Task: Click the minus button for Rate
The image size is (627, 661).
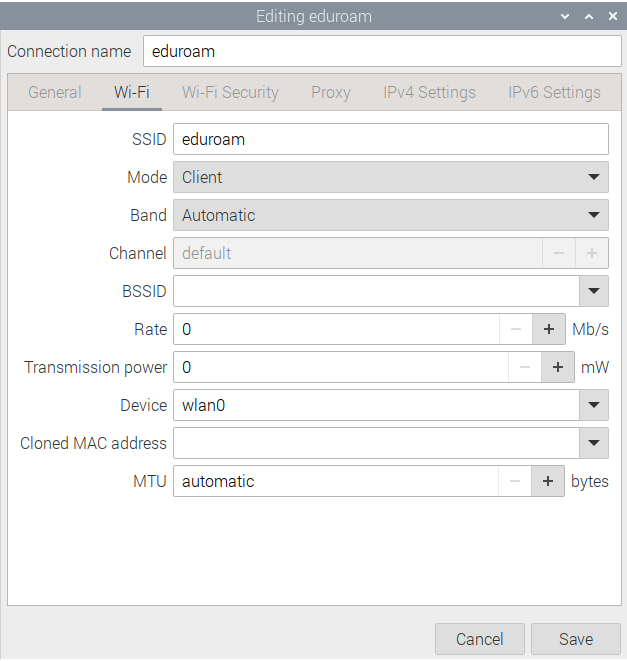Action: (516, 329)
